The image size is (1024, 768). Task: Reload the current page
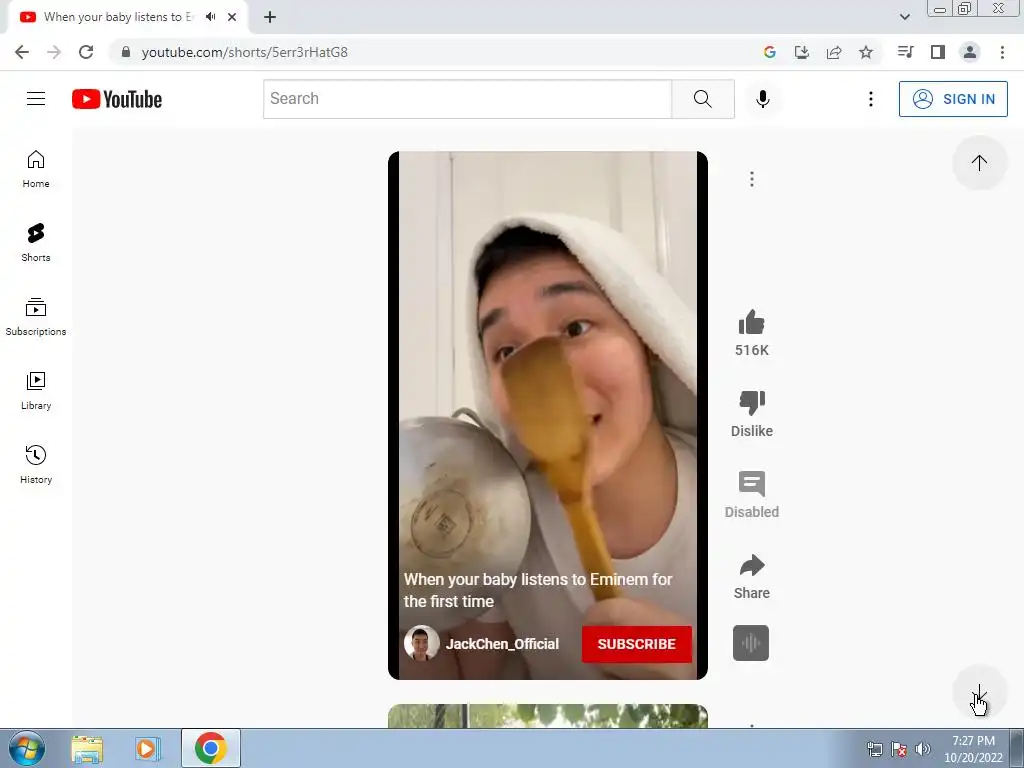[x=86, y=52]
